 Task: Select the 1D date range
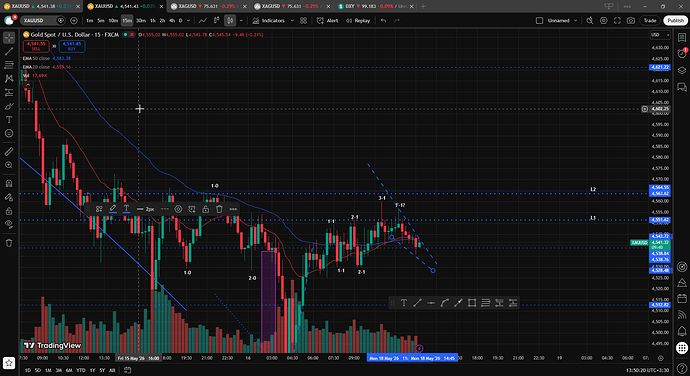pos(28,370)
